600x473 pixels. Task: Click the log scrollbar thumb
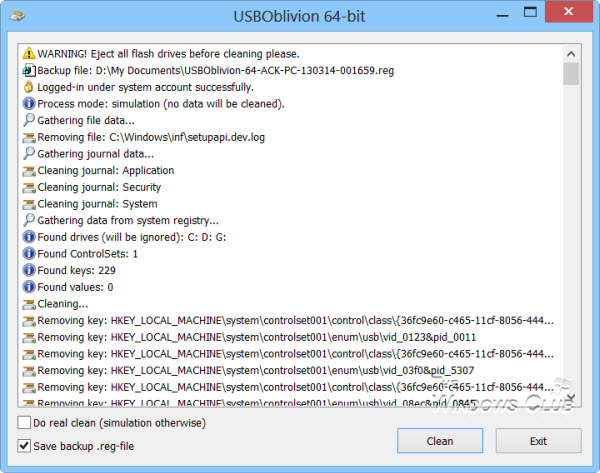pyautogui.click(x=571, y=74)
